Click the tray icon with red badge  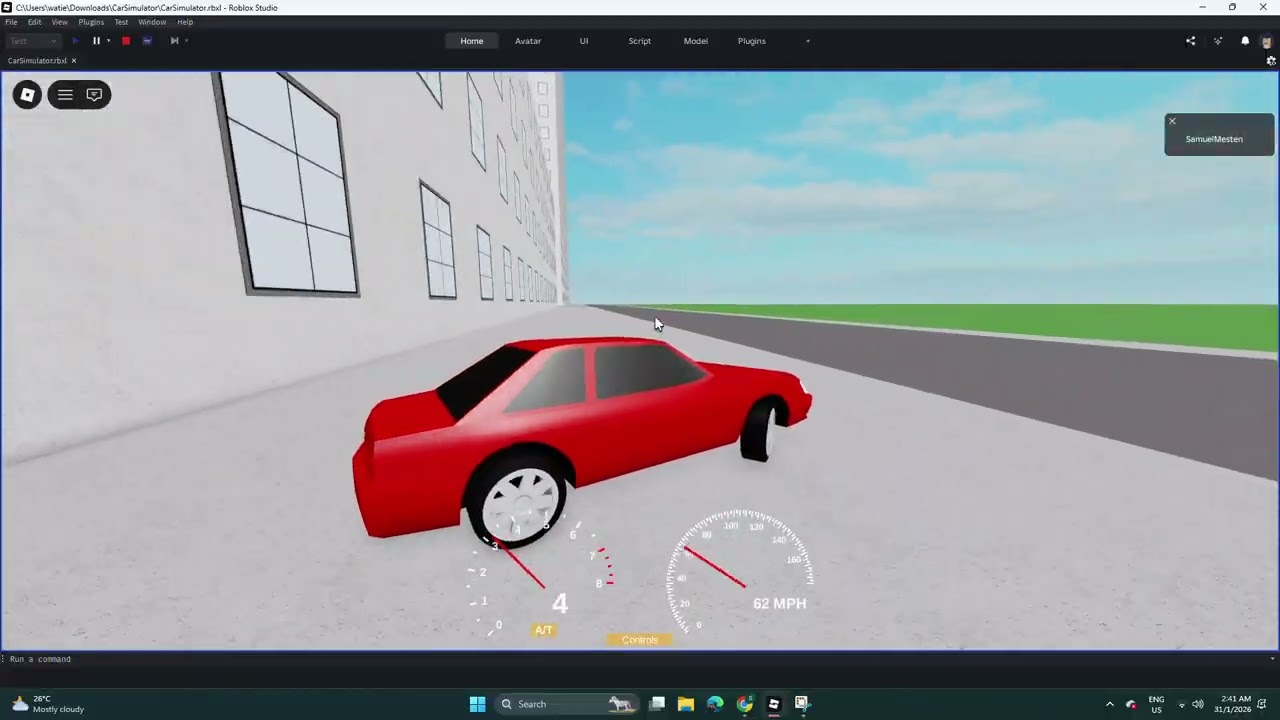click(1131, 704)
